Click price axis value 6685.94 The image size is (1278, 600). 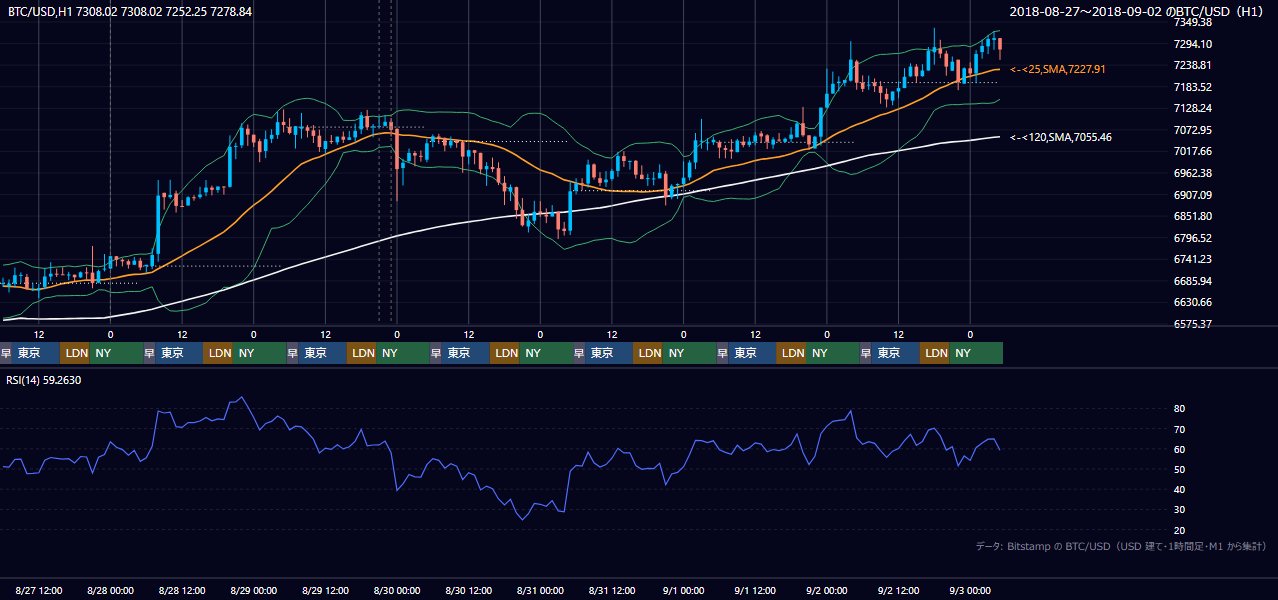pyautogui.click(x=1193, y=281)
